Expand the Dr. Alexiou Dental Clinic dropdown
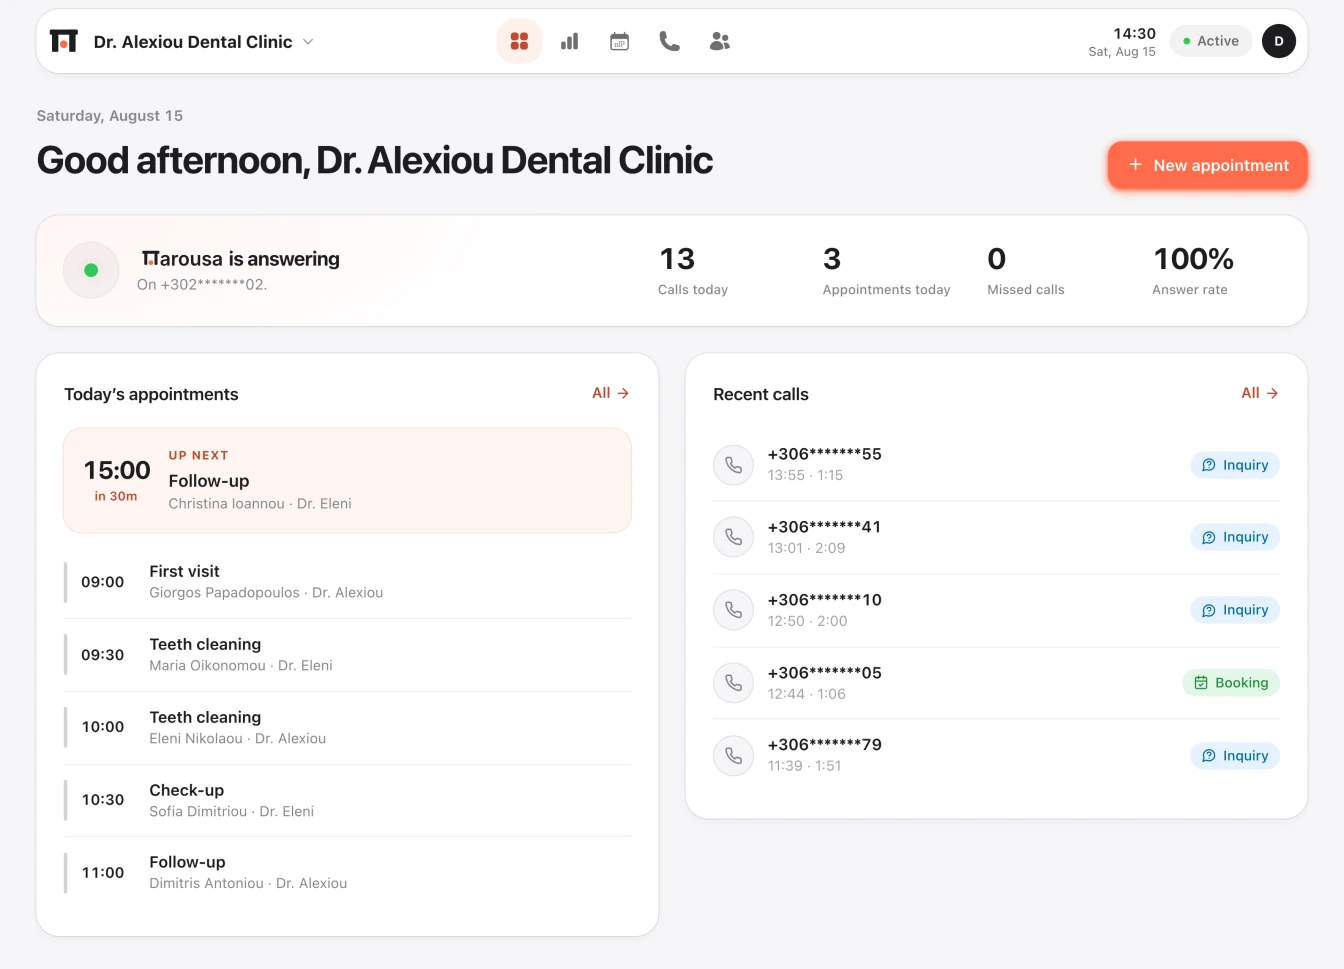 tap(203, 41)
